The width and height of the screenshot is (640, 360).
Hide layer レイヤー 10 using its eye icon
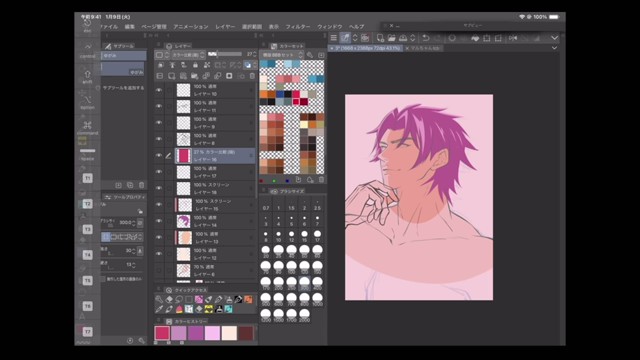[x=159, y=90]
